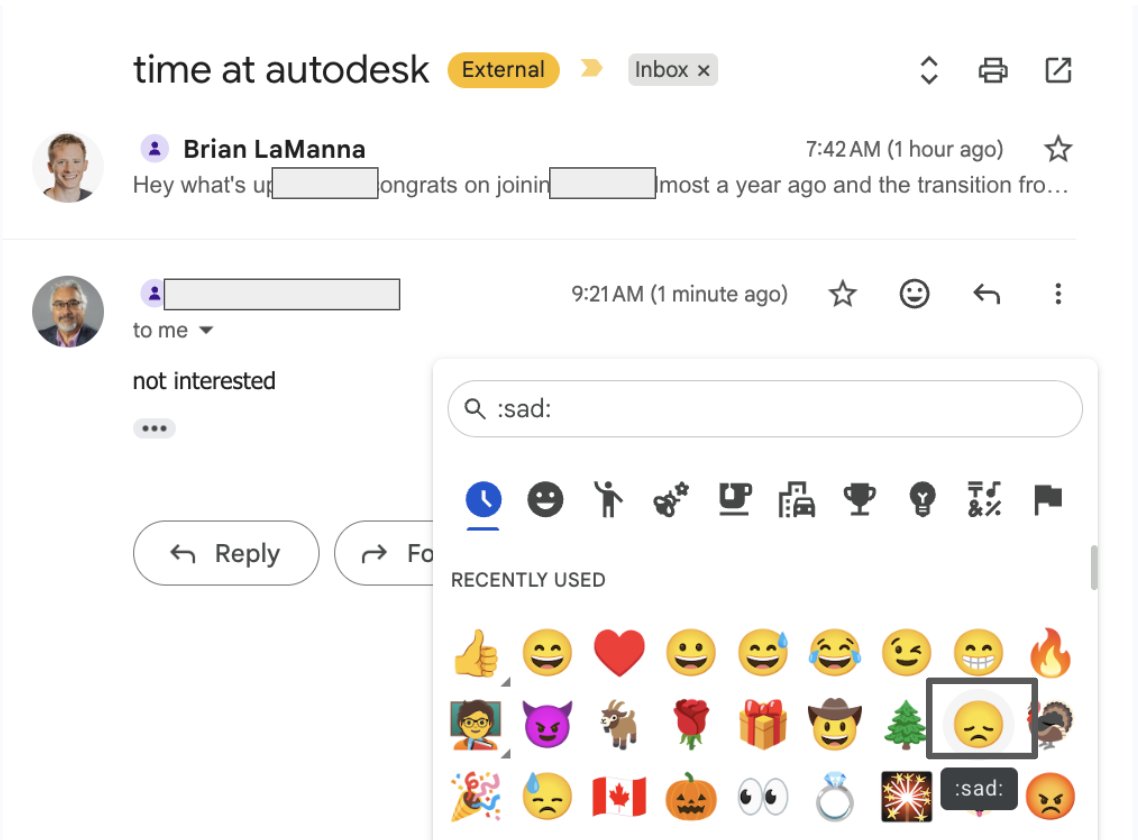React with the beaming grin teeth emoji
Screen dimensions: 1138x840
(x=978, y=652)
